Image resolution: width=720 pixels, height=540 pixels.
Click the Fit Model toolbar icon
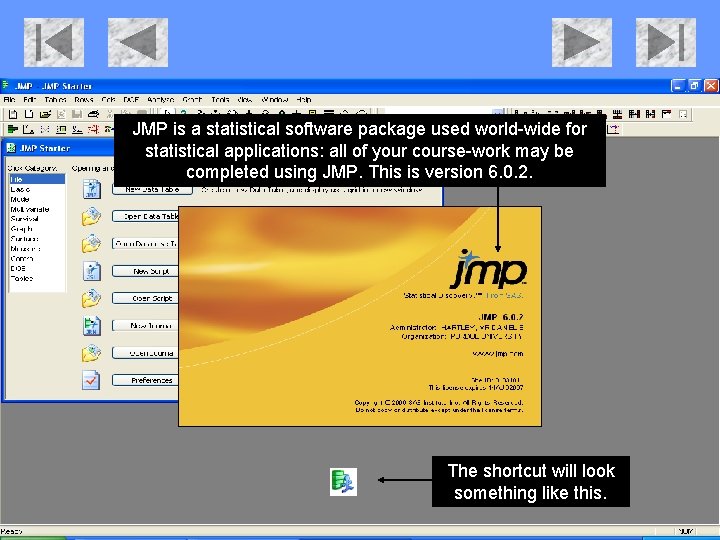(61, 129)
